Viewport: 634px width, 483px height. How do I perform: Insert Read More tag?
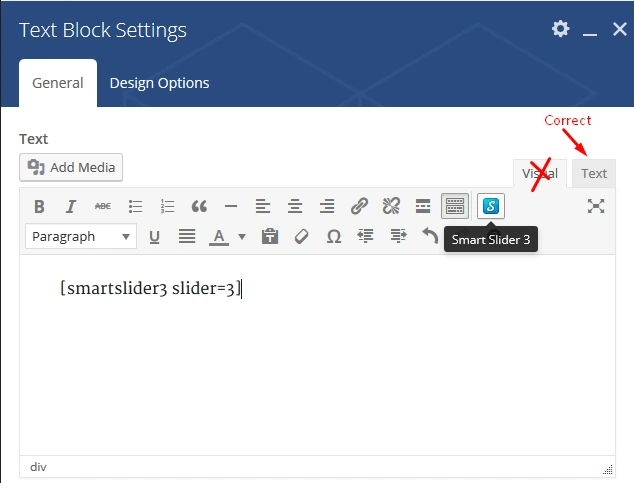coord(423,207)
